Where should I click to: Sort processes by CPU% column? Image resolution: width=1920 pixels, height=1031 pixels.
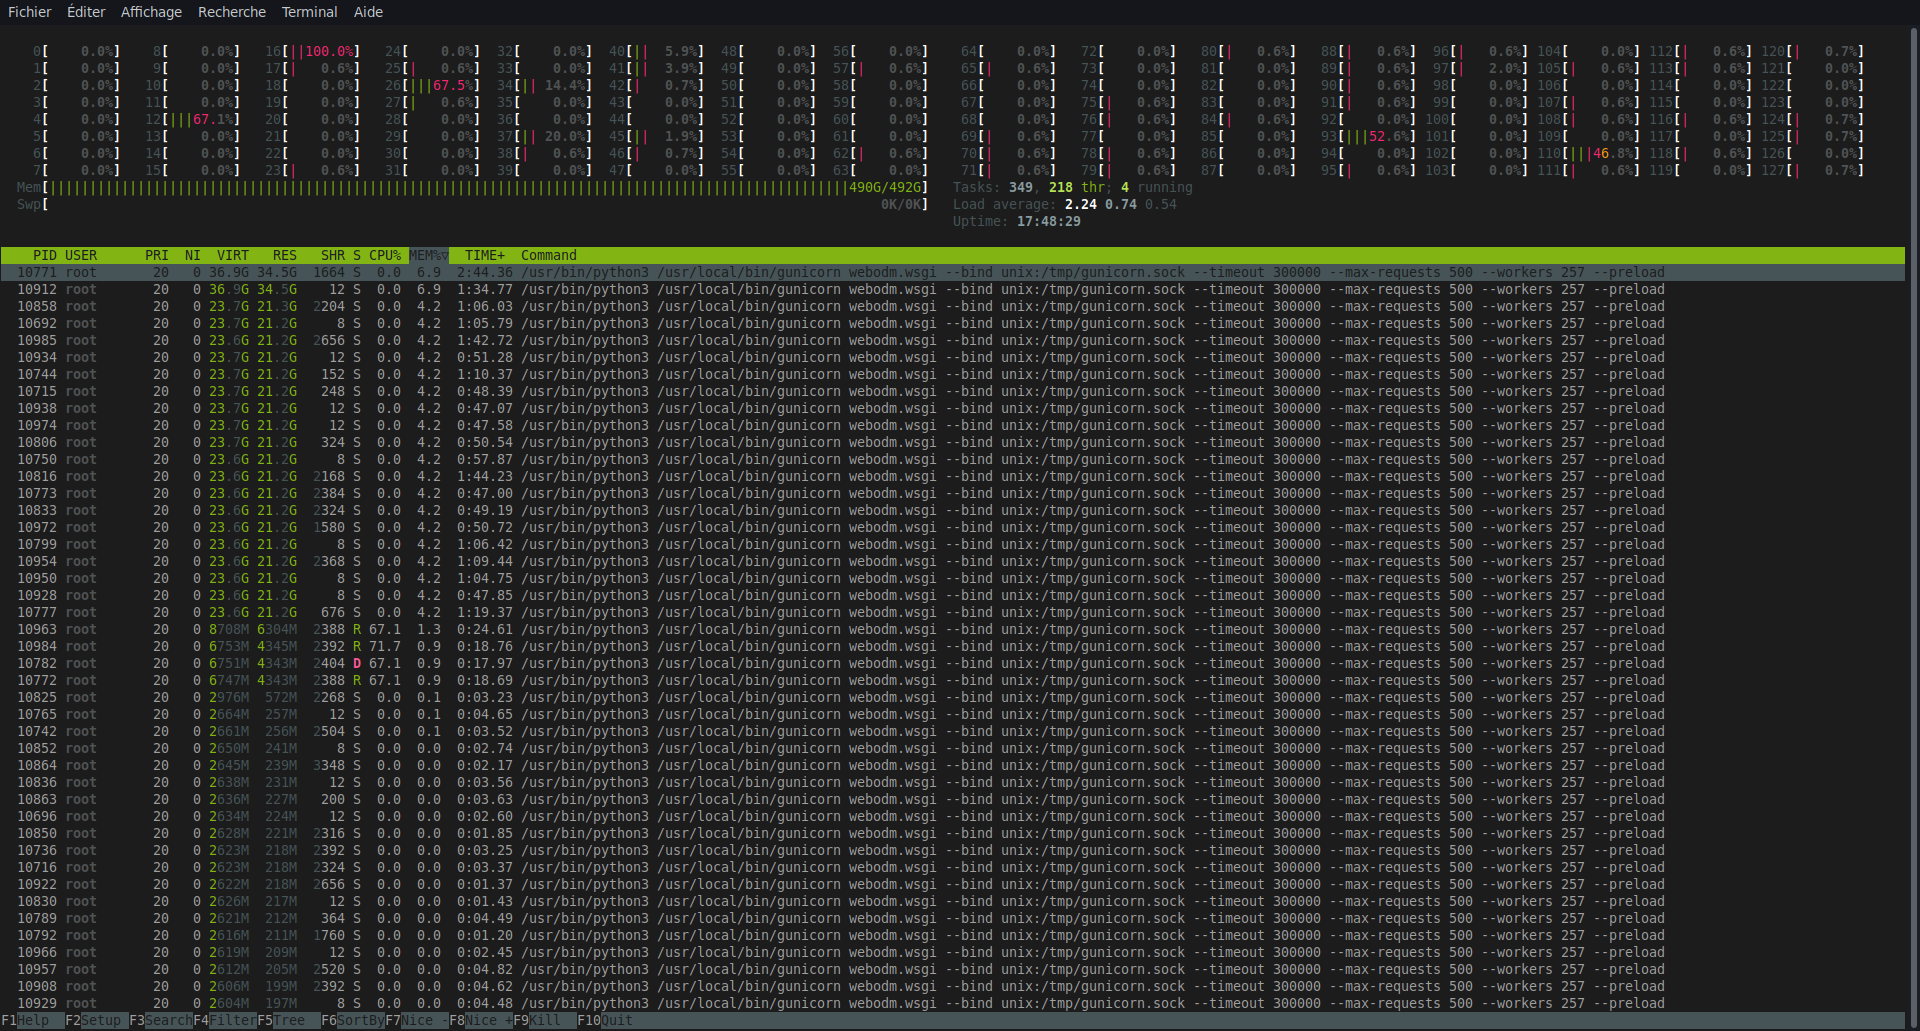pos(385,255)
